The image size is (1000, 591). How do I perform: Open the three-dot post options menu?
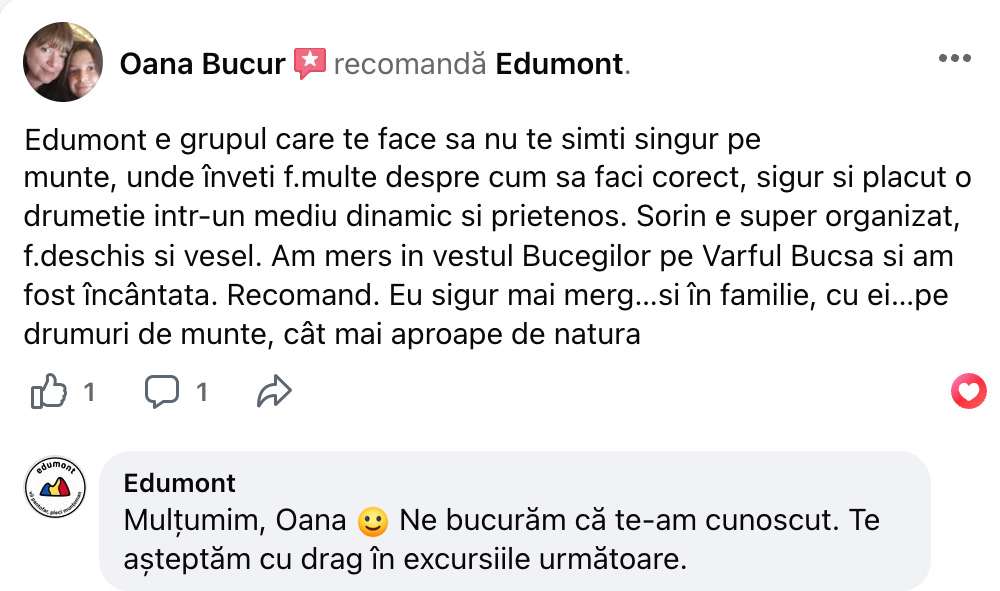pyautogui.click(x=955, y=58)
